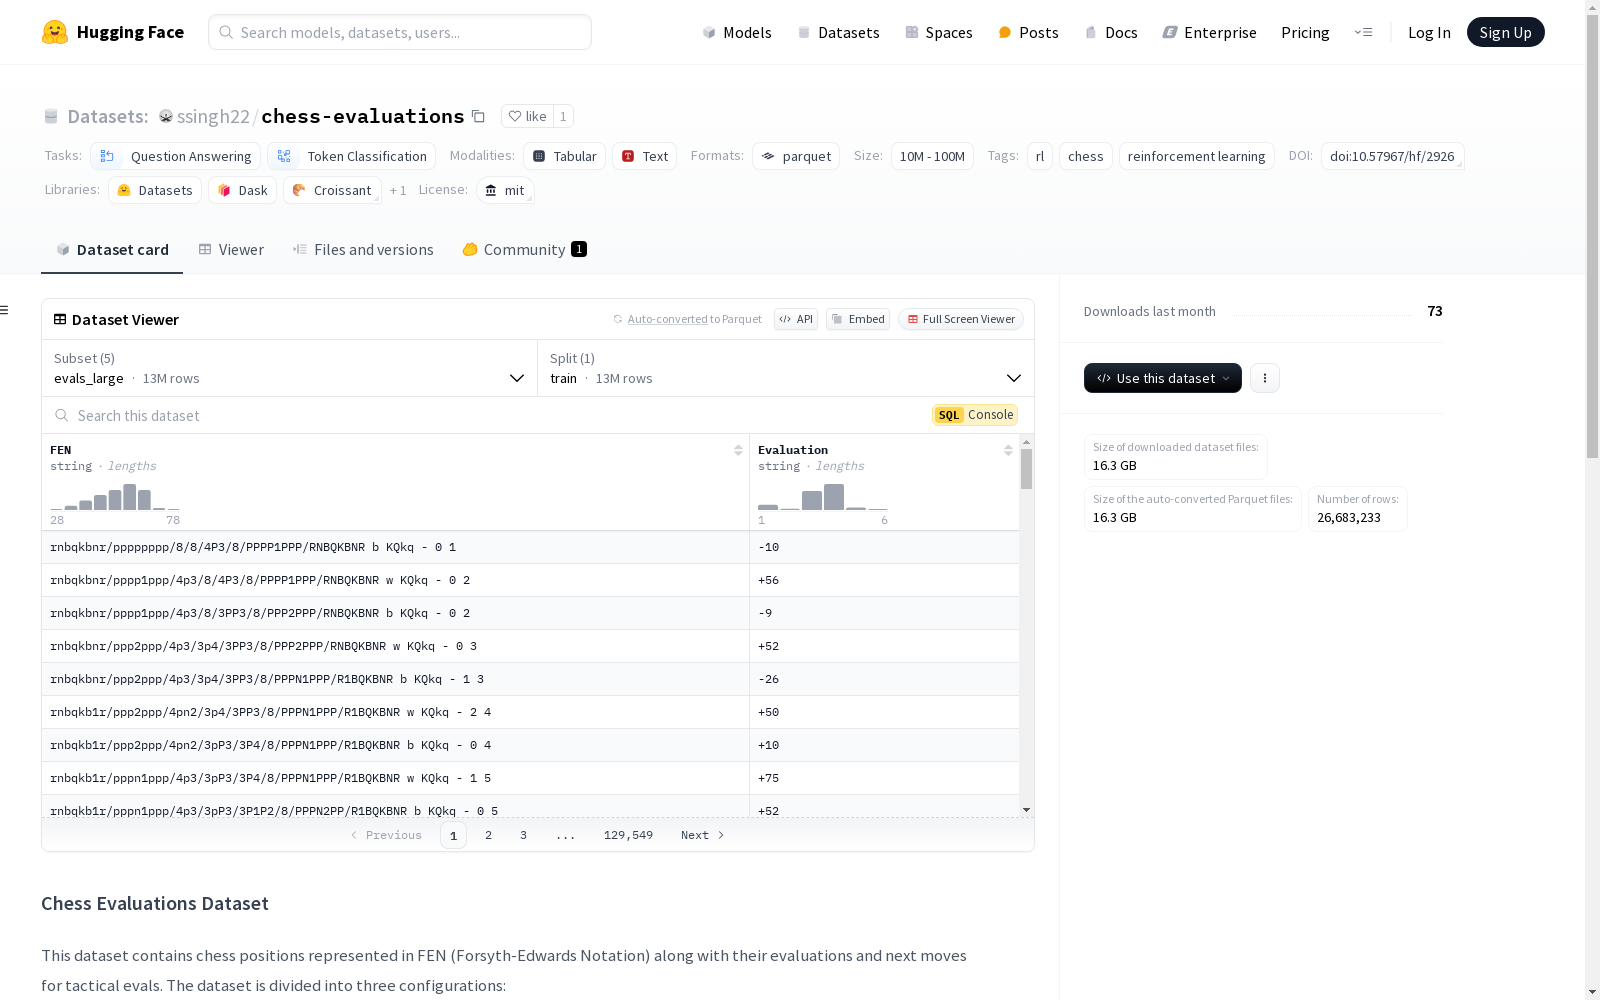Sort the FEN column
Screen dimensions: 1600x1000
tap(738, 450)
